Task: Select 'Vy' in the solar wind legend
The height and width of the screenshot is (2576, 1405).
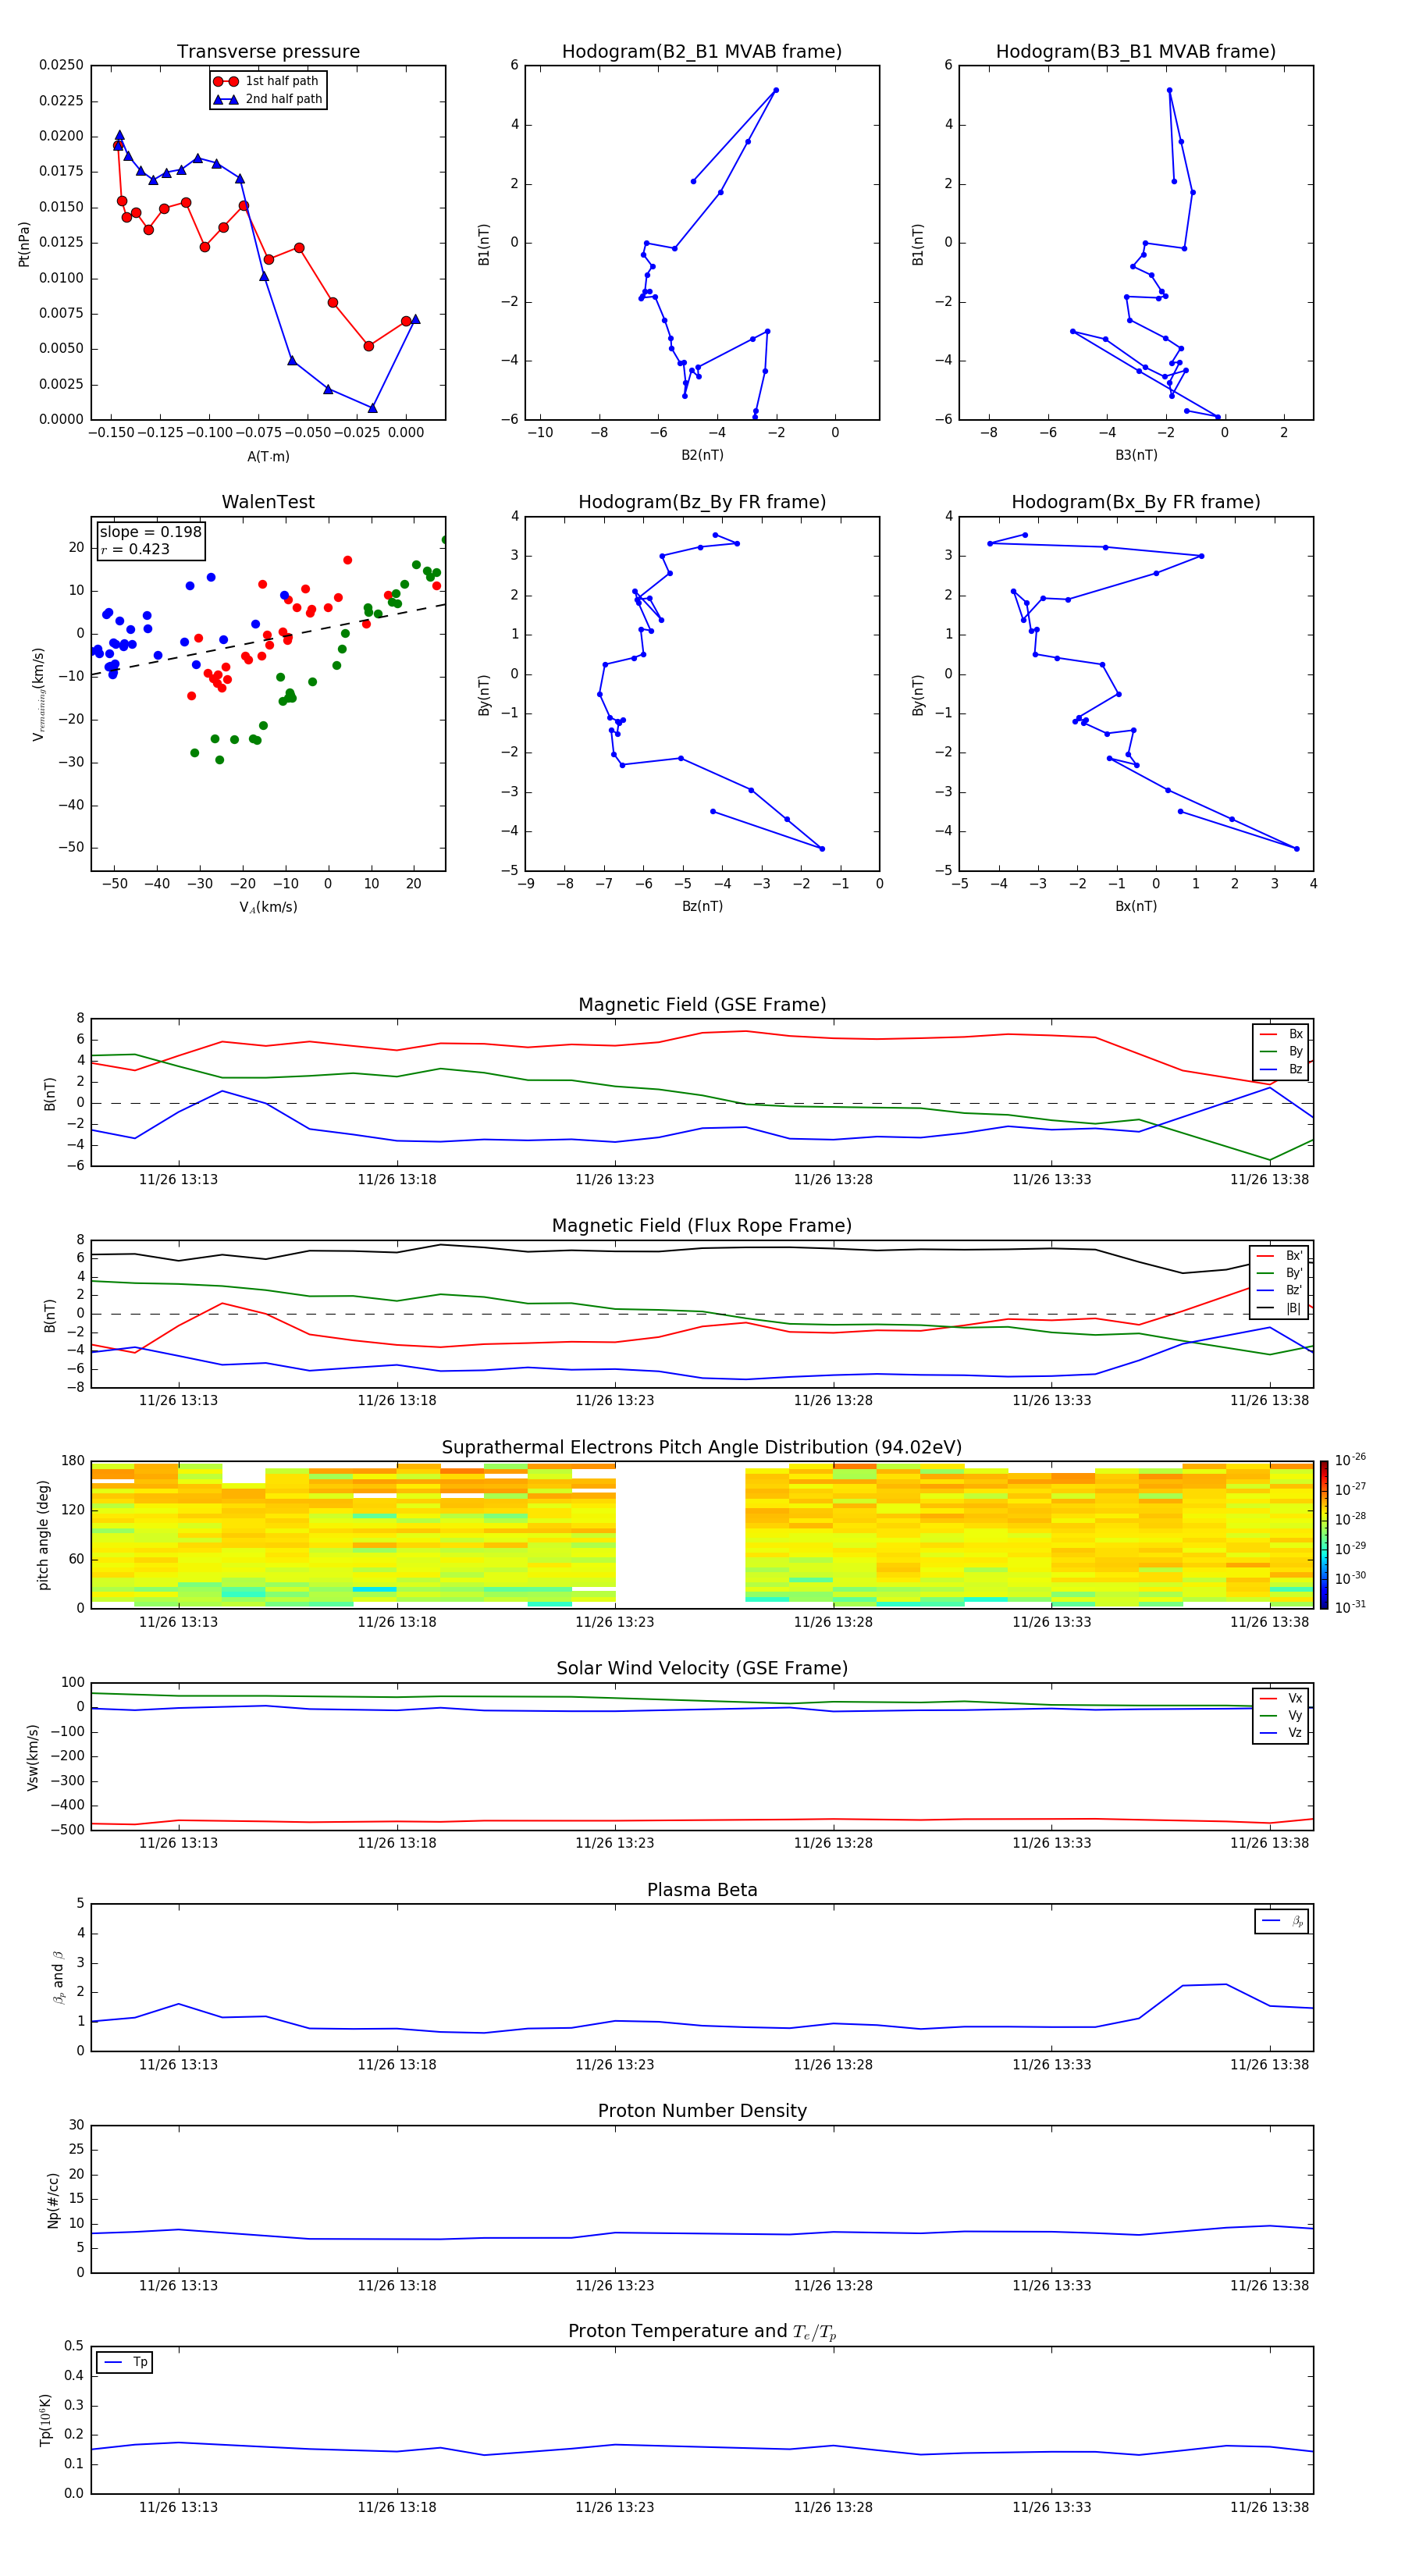Action: tap(1281, 1716)
